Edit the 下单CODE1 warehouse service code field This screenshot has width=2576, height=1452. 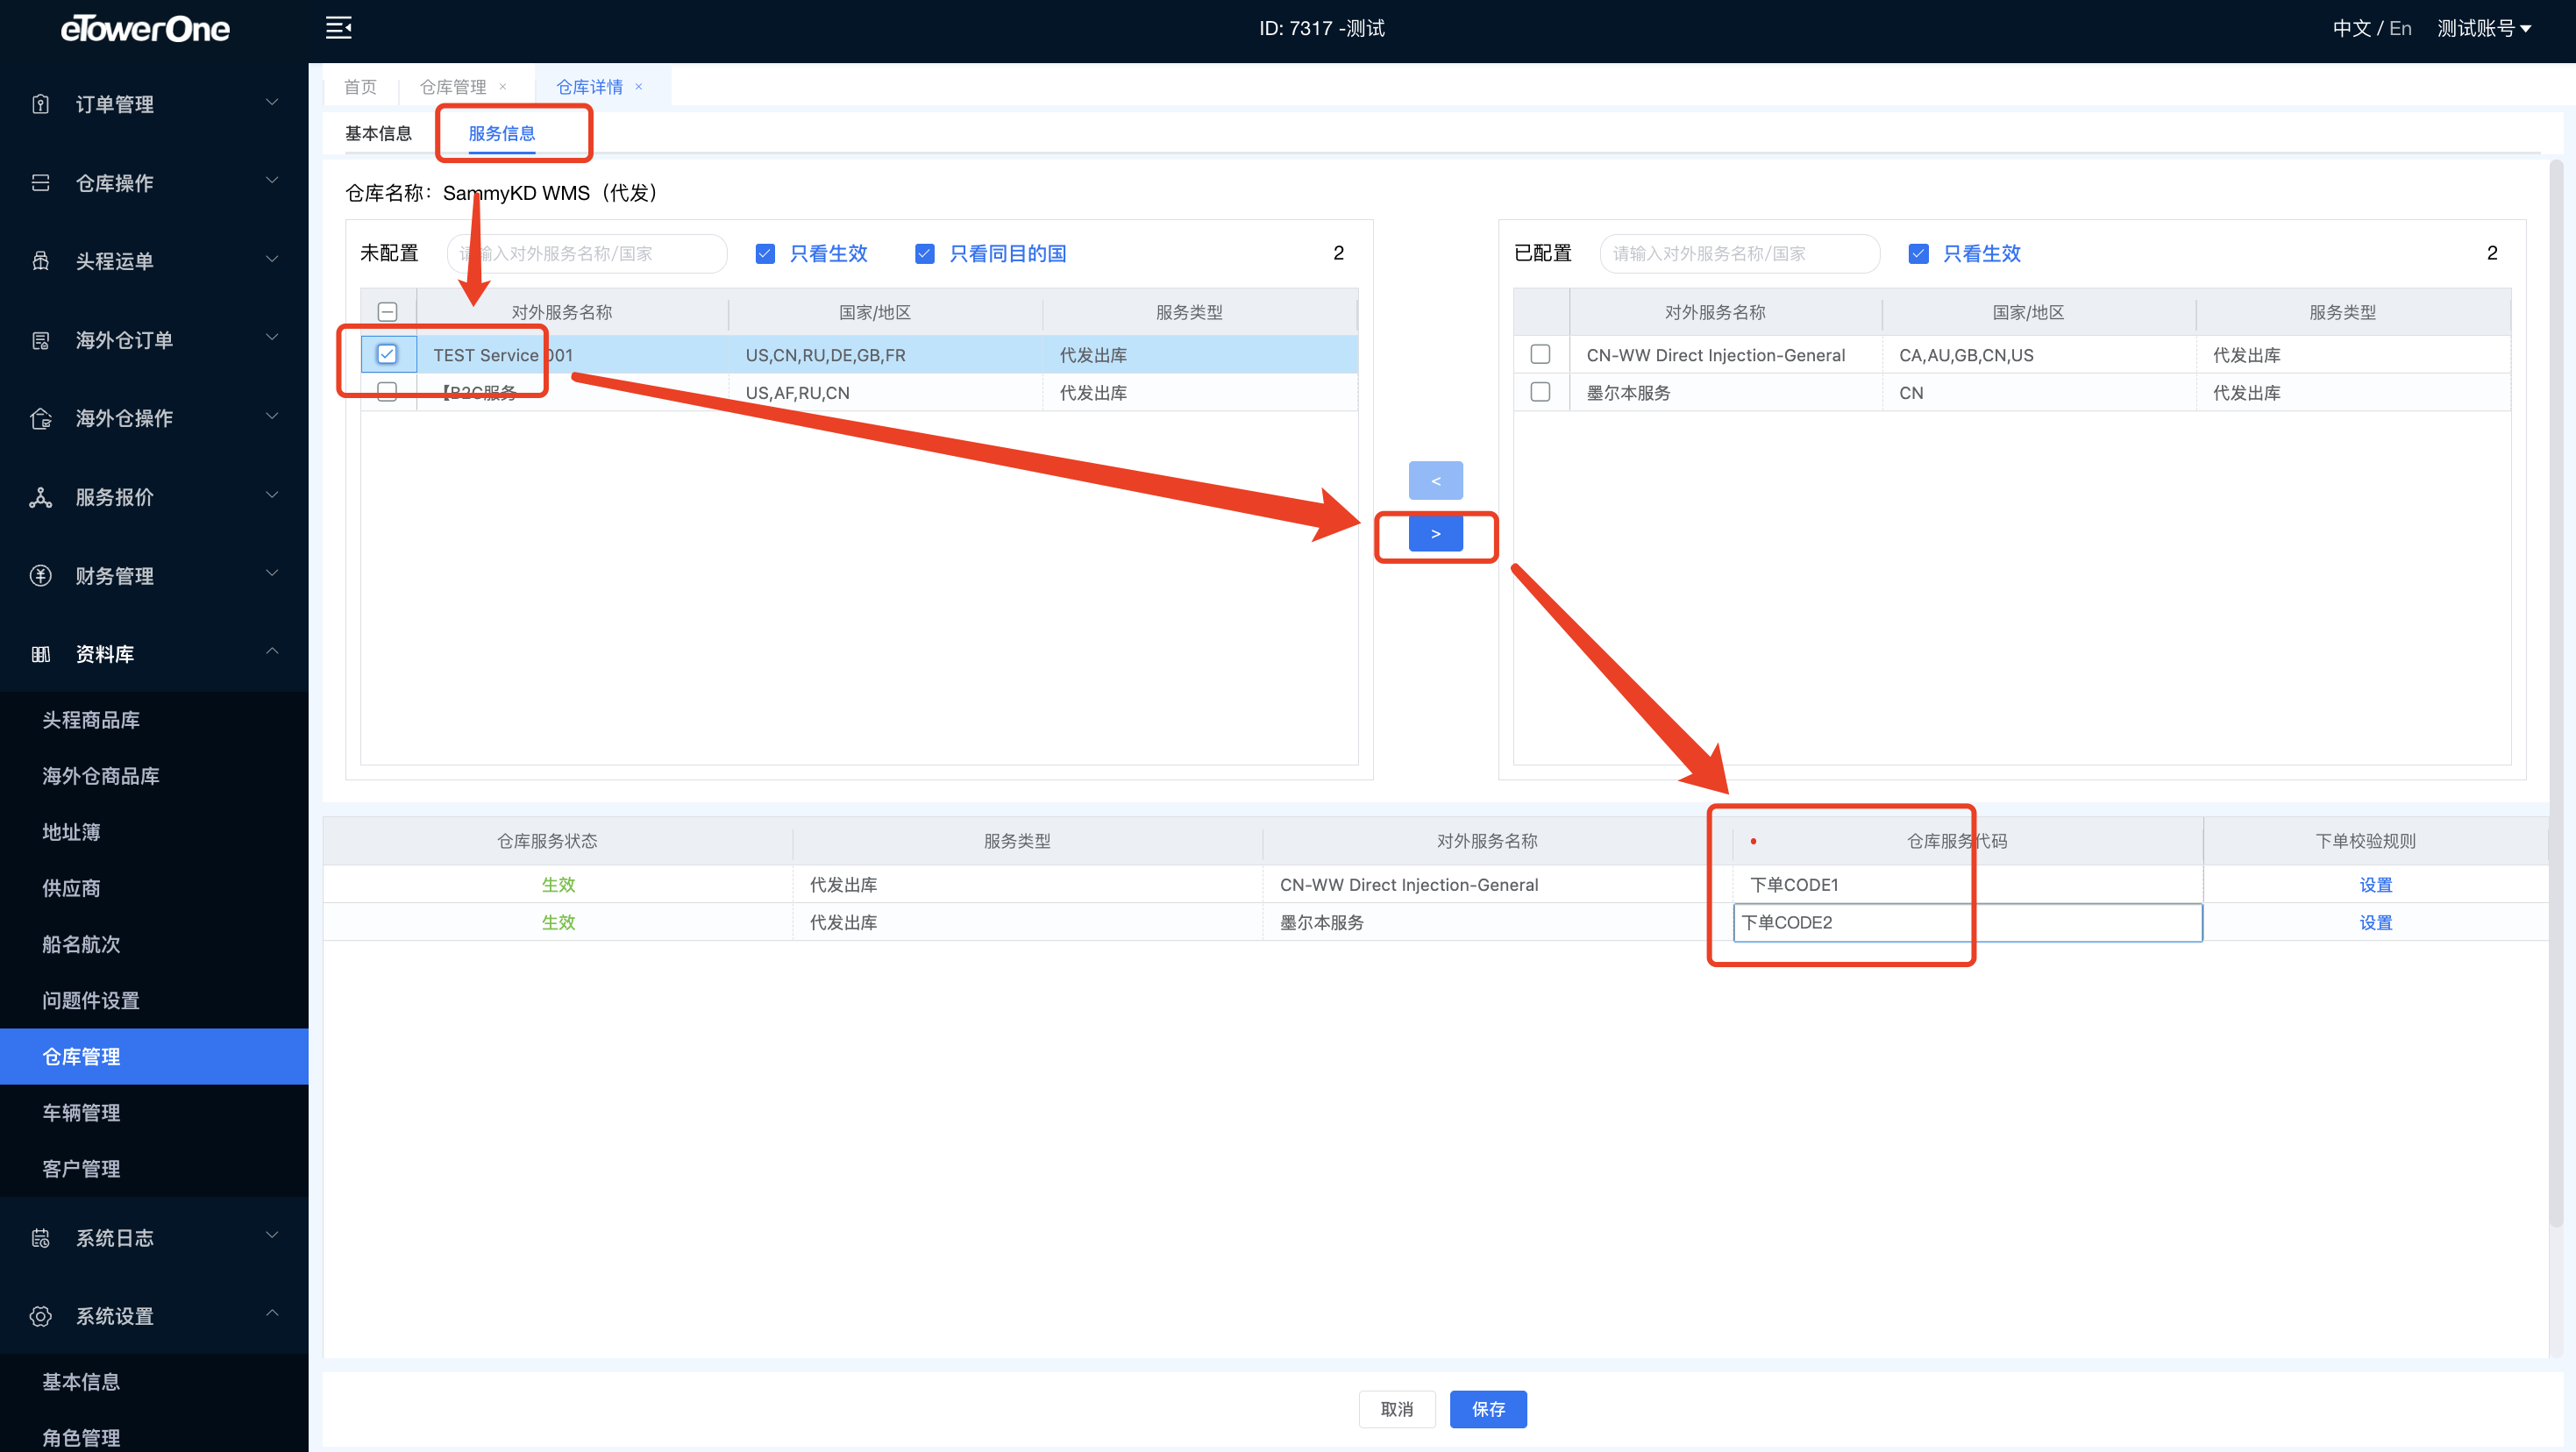[x=1967, y=885]
